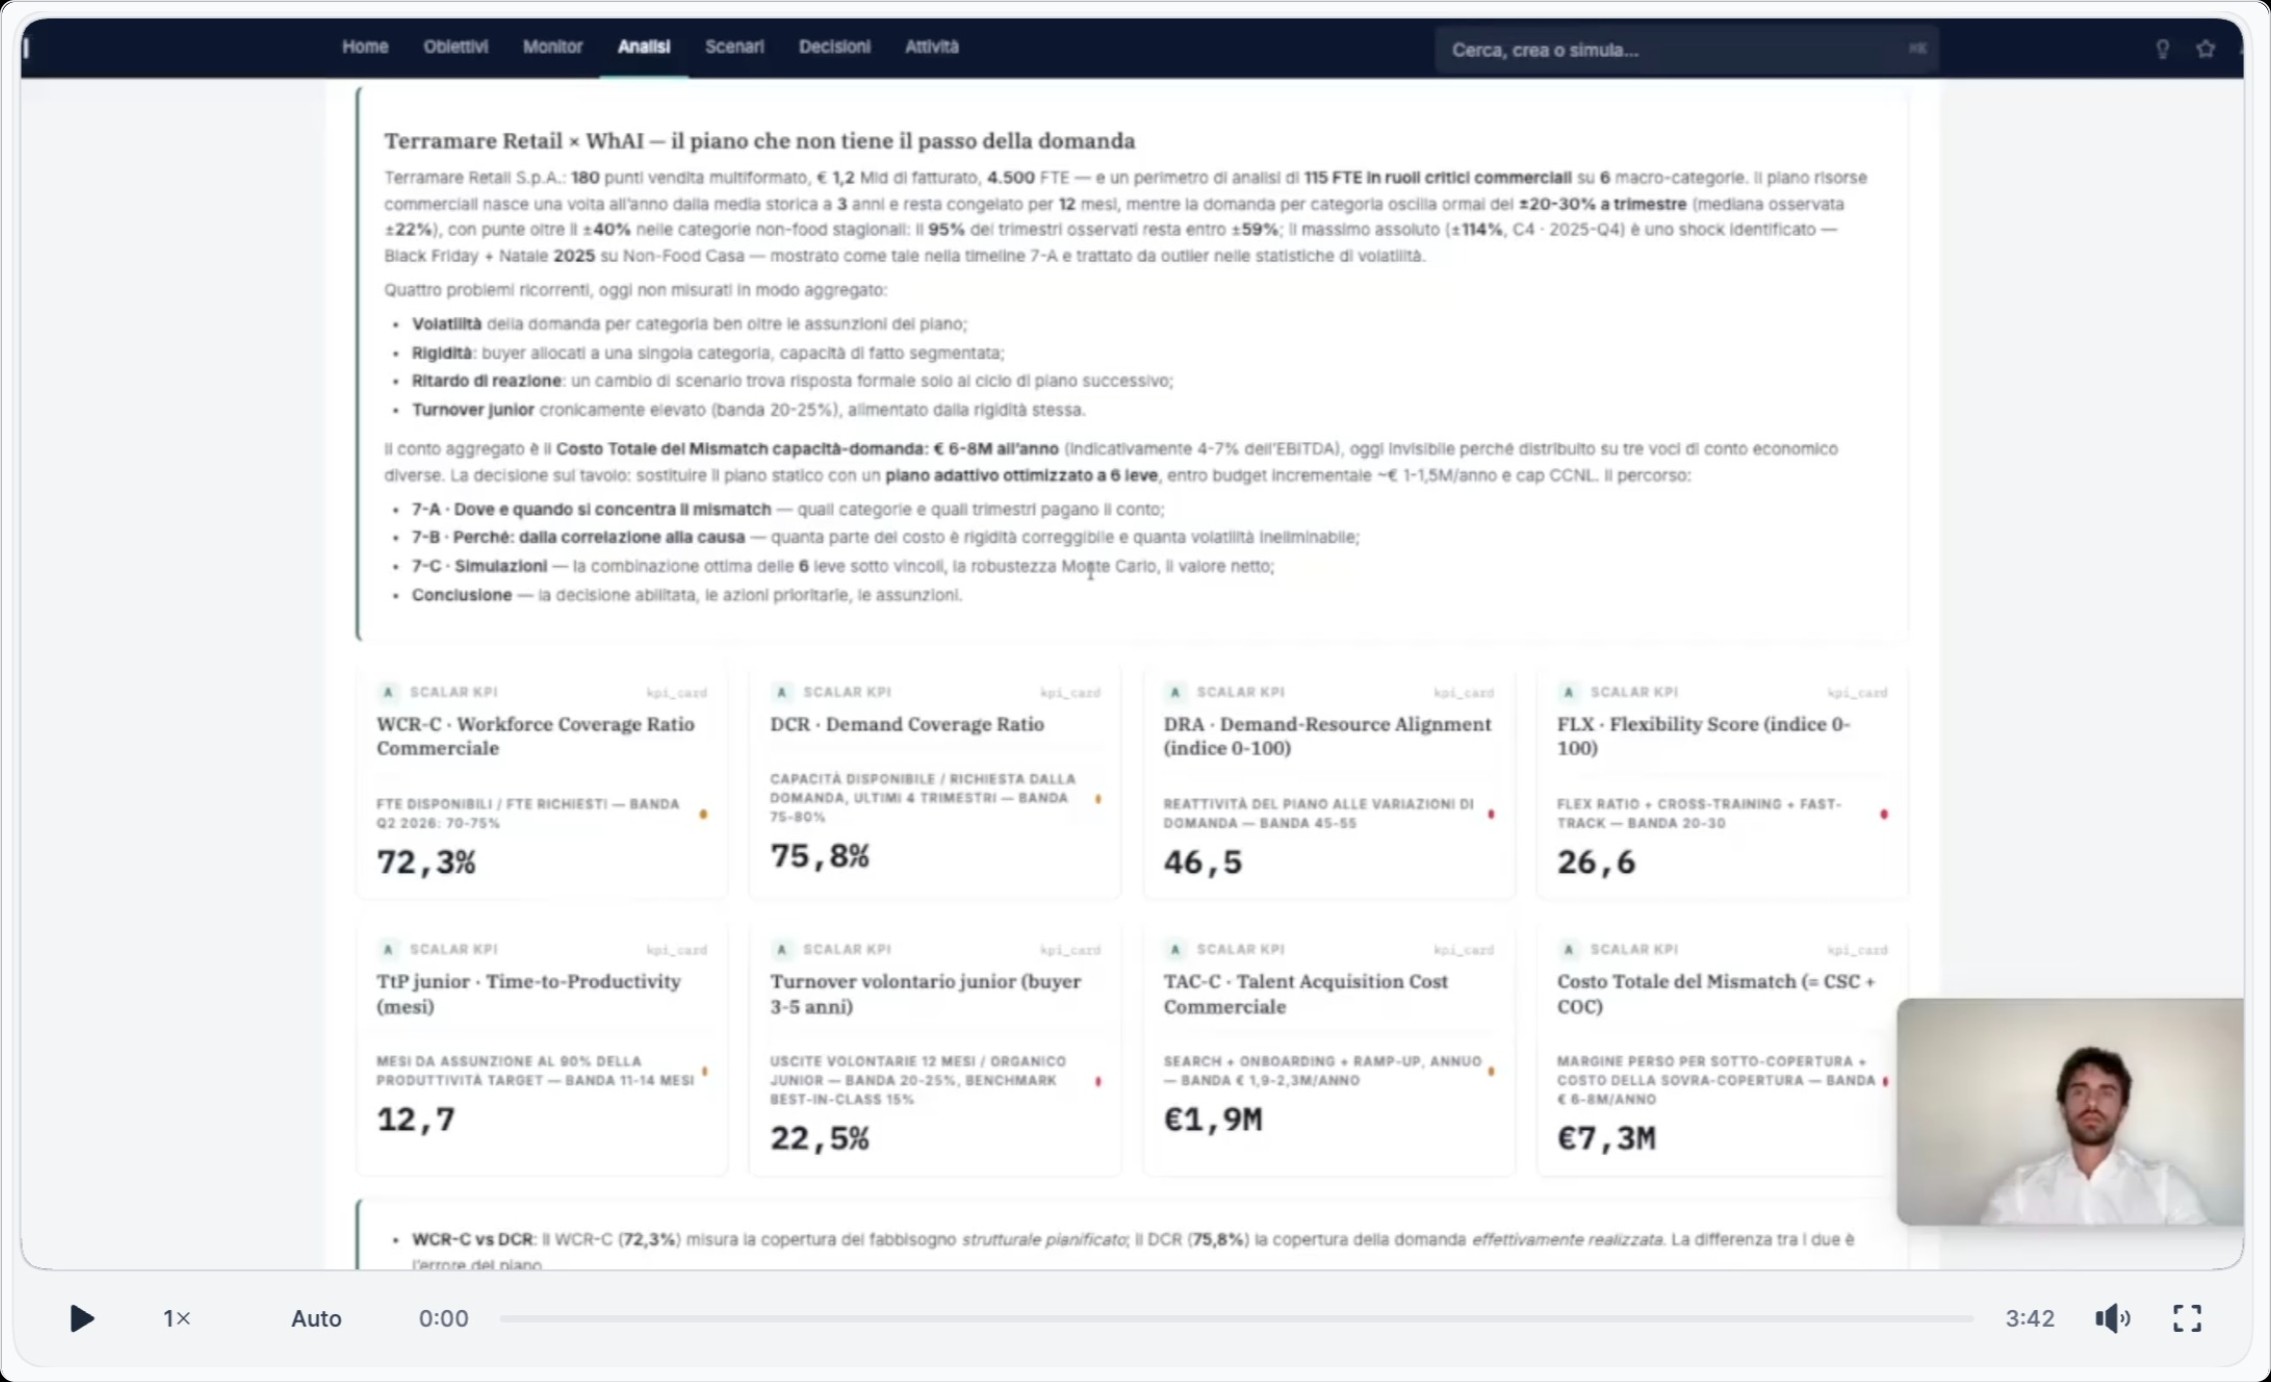Screen dimensions: 2271x1382
Task: Click the Costo Totale del Mismatch badge icon
Action: (x=1569, y=949)
